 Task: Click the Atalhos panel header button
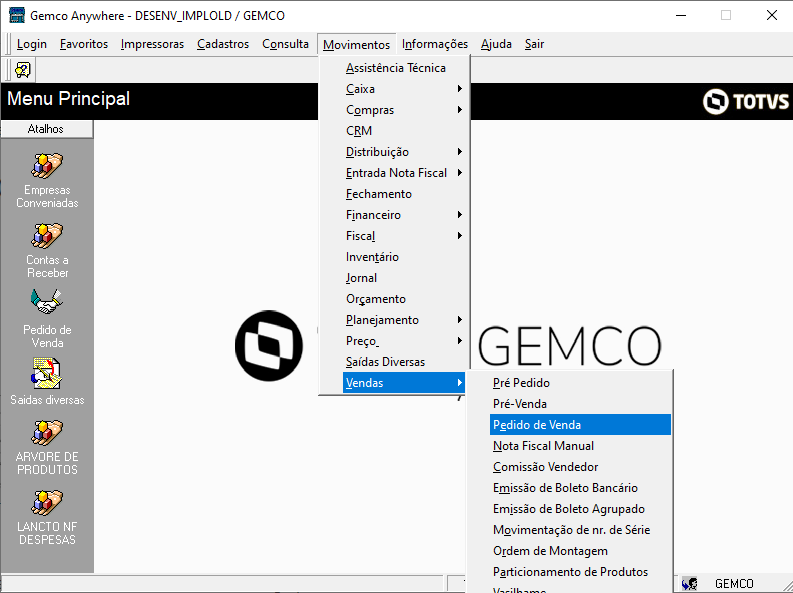point(47,129)
